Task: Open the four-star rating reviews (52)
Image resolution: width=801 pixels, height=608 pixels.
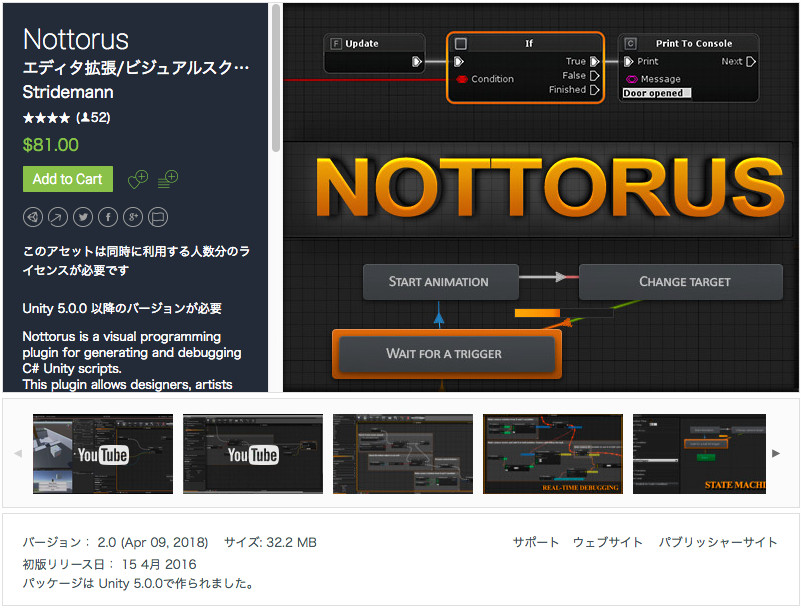Action: coord(66,118)
